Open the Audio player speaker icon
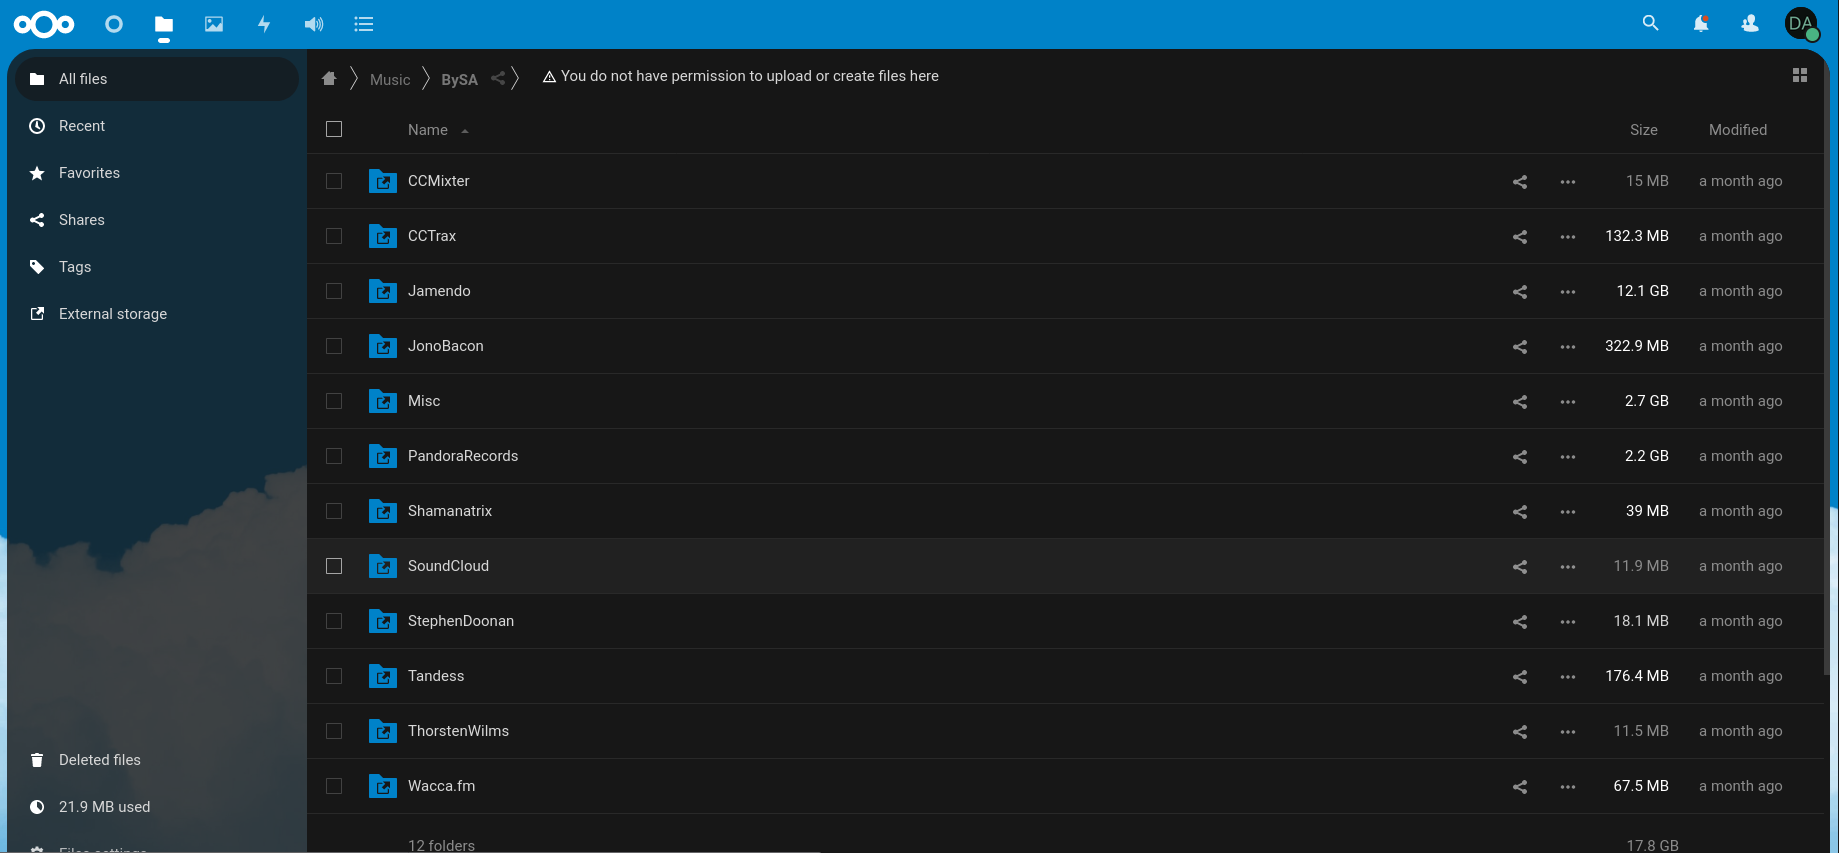1839x853 pixels. pyautogui.click(x=314, y=24)
